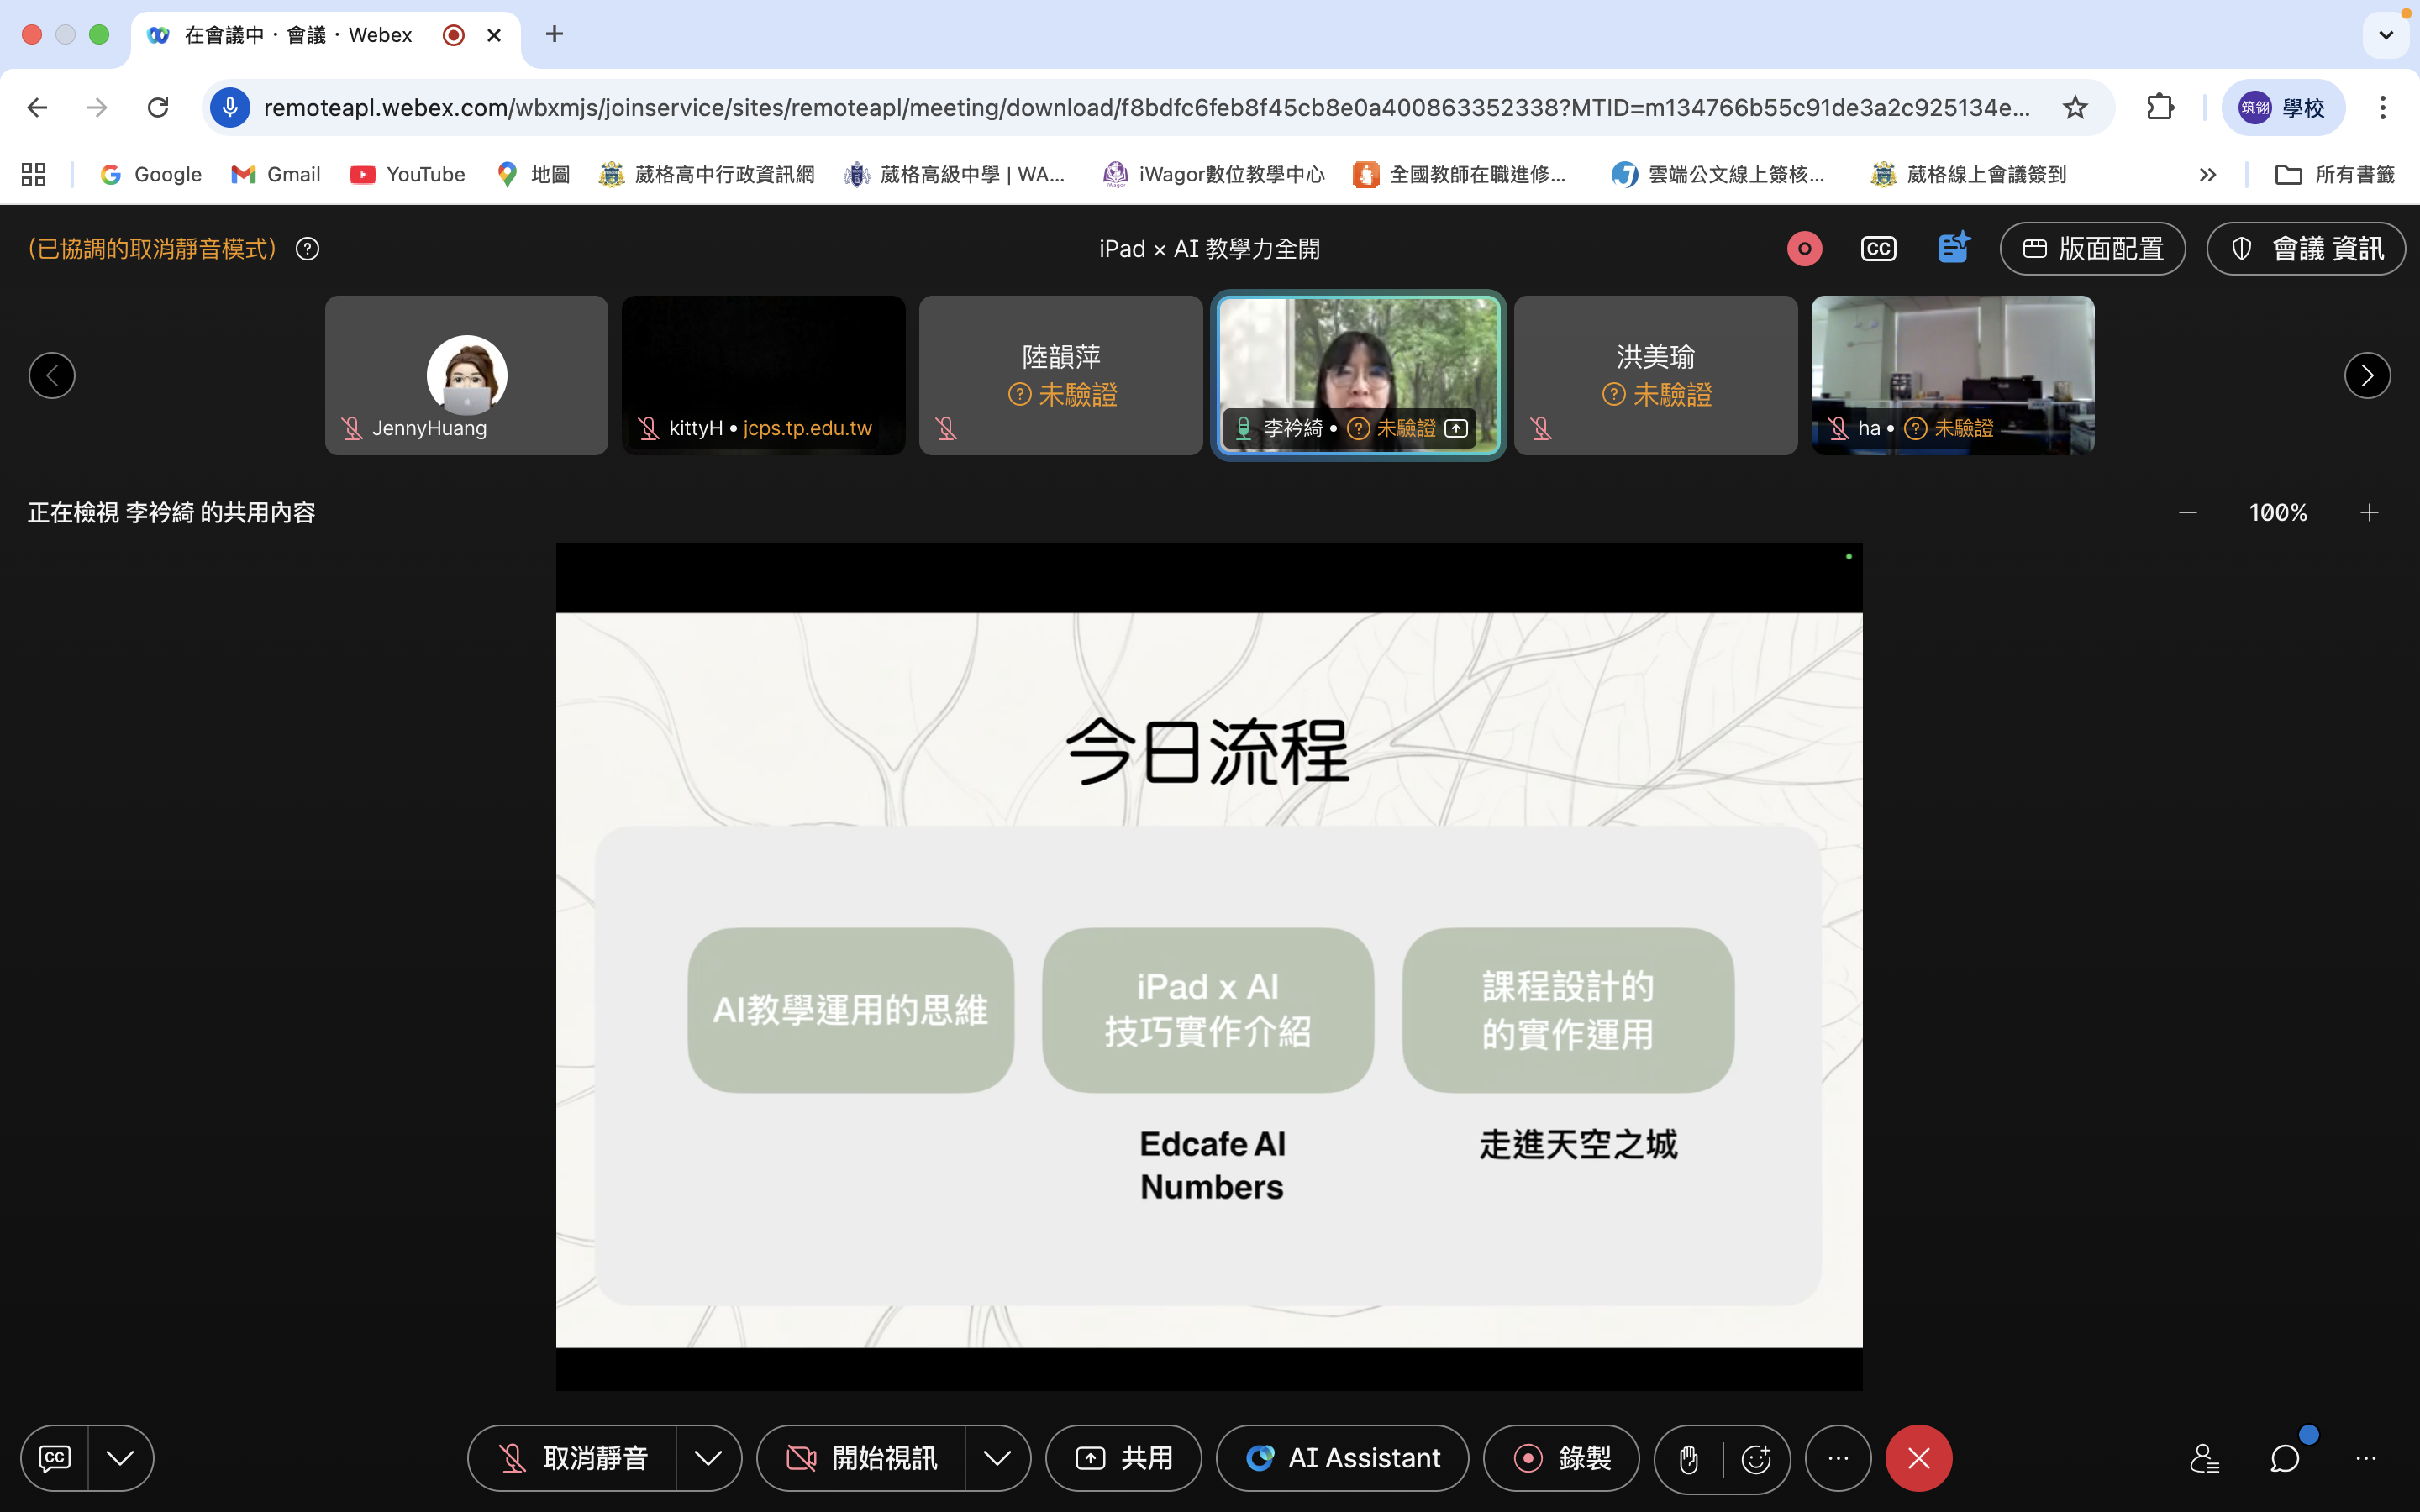Select the Webex meeting browser tab
Image resolution: width=2420 pixels, height=1512 pixels.
(x=300, y=35)
